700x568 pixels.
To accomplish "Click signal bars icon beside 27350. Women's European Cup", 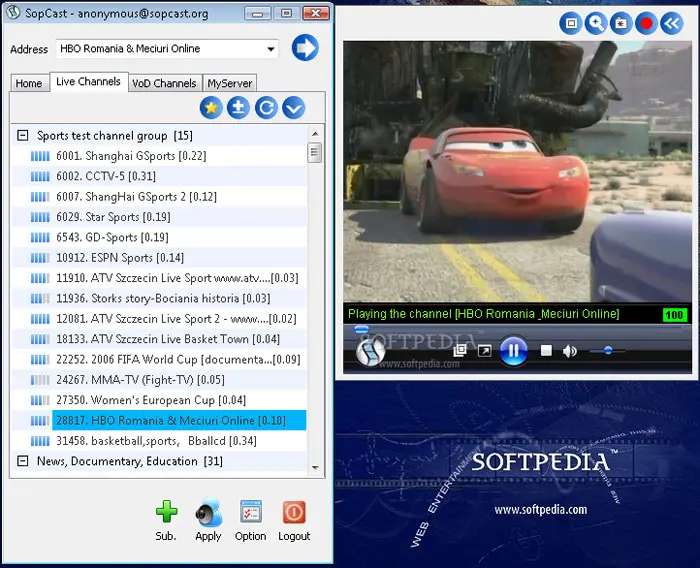I will (40, 400).
